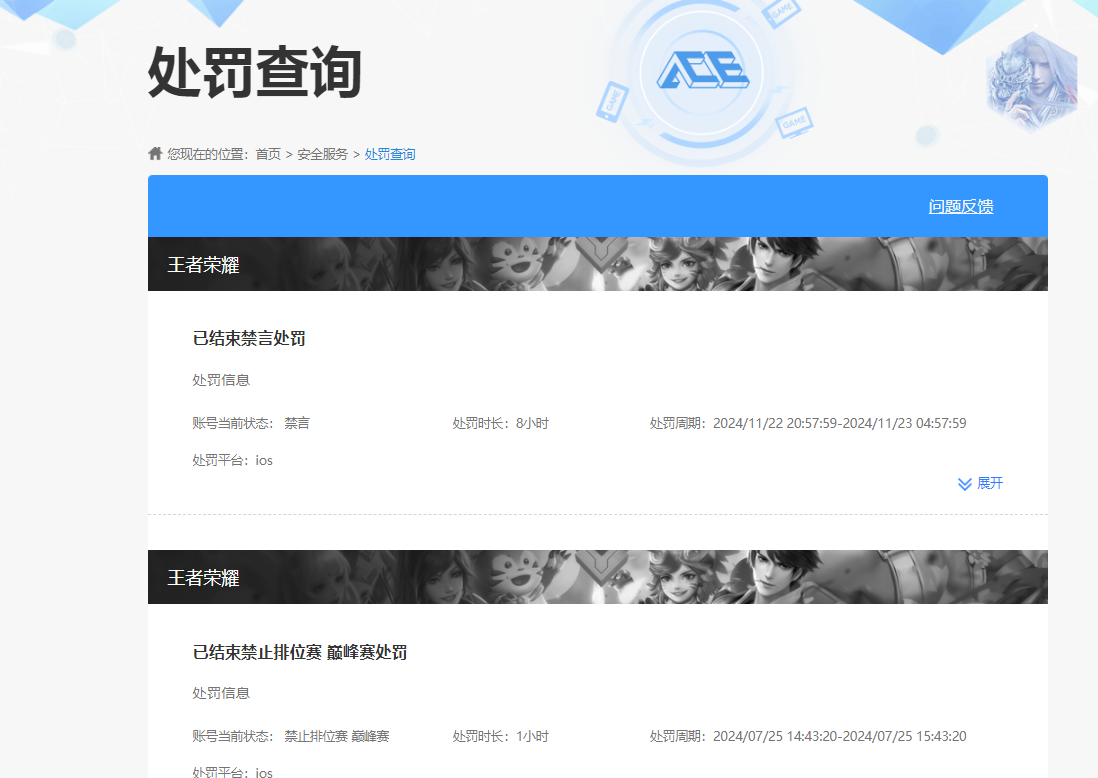Click 处罚时长: 1小时 text

(501, 736)
